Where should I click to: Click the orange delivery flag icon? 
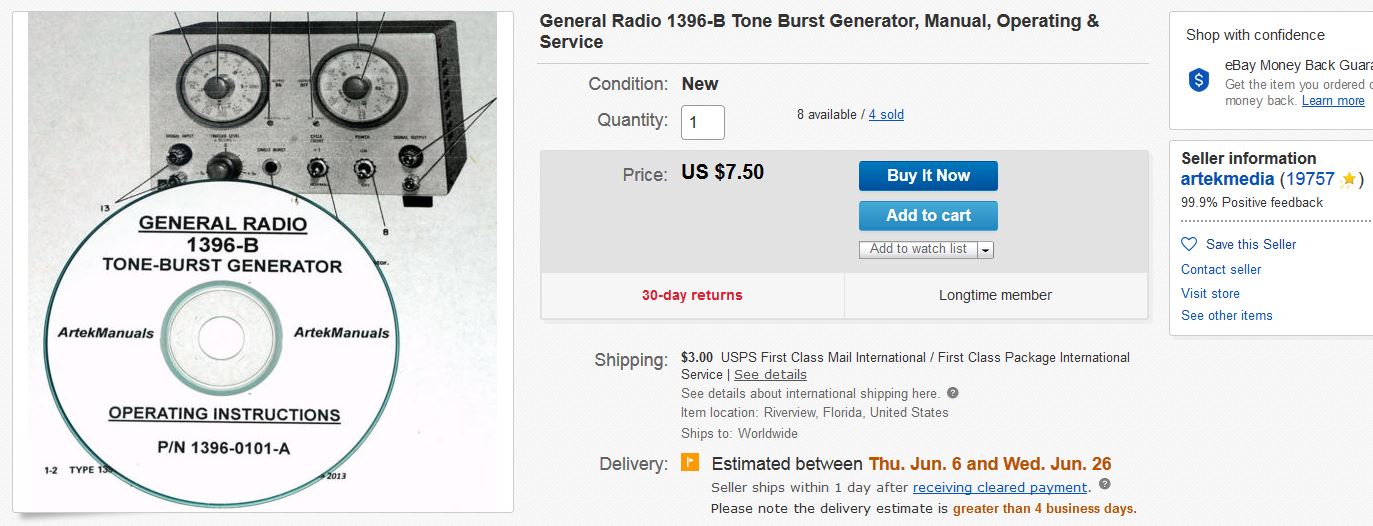(690, 463)
